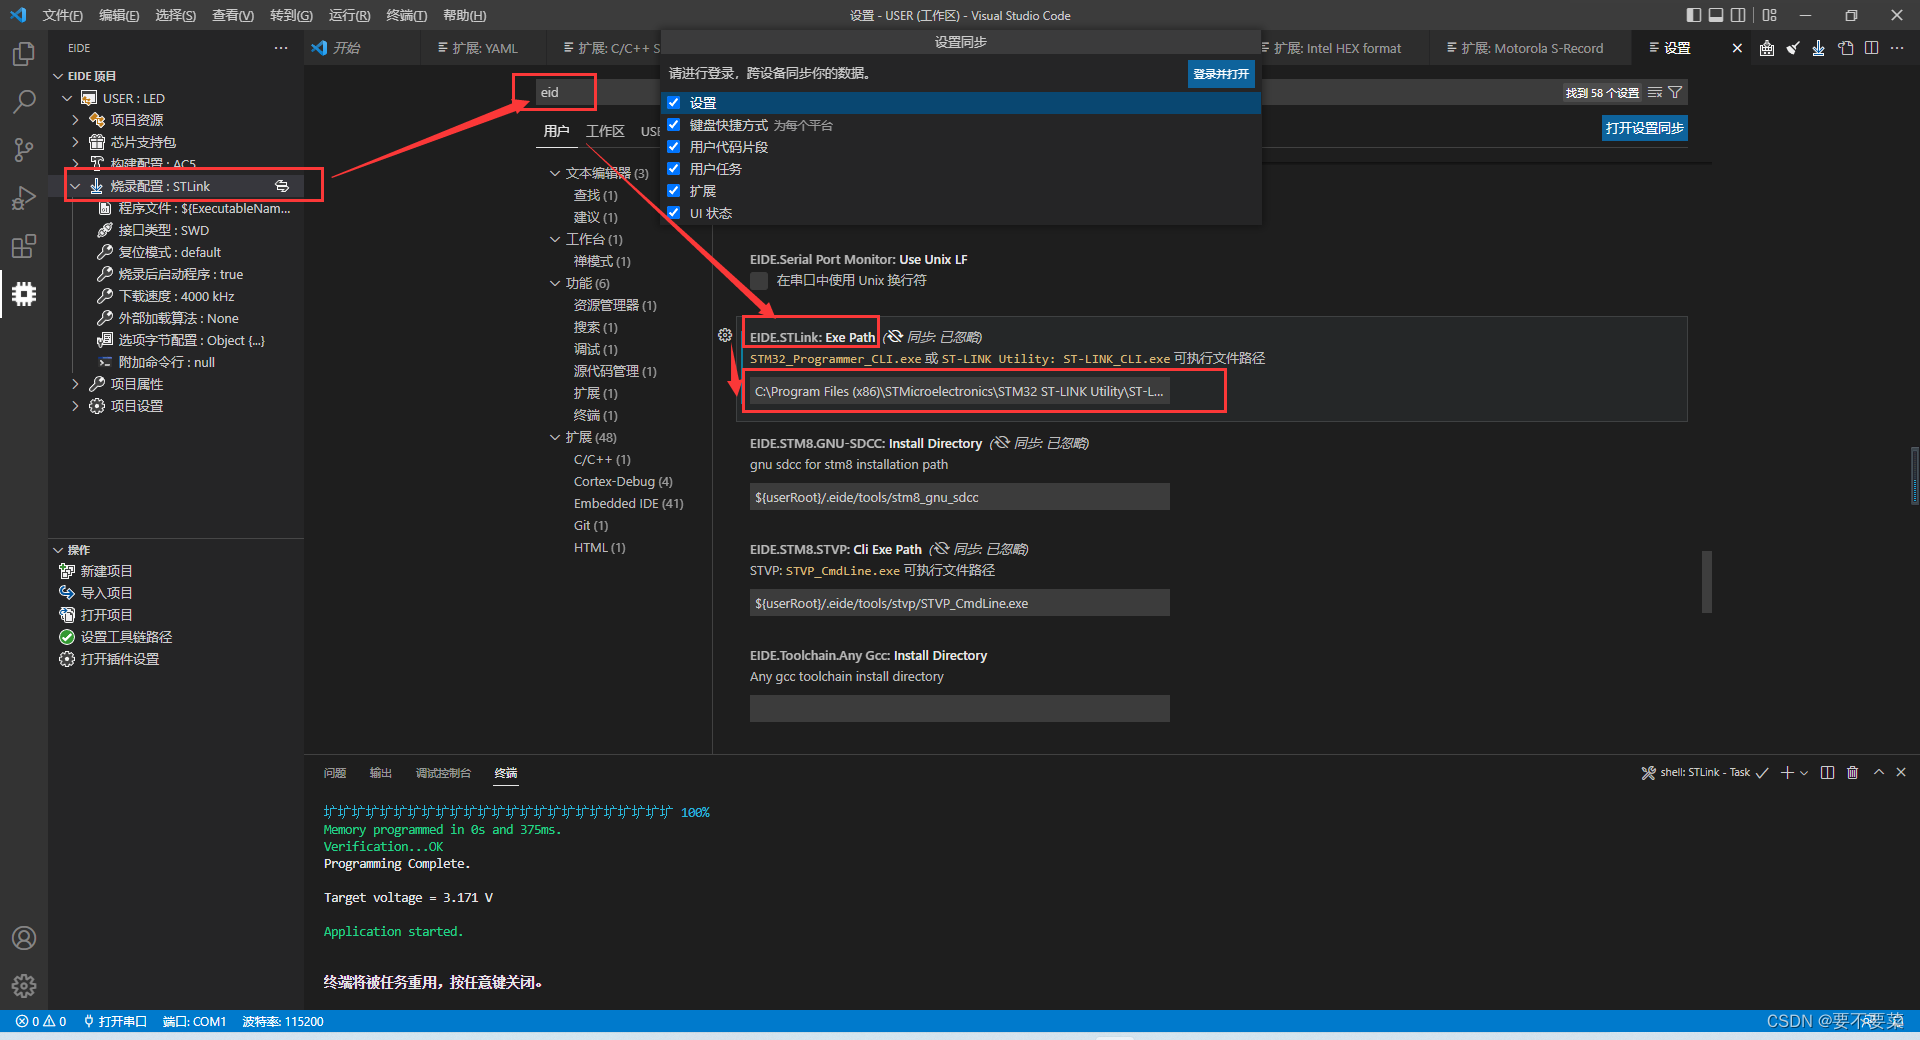This screenshot has height=1040, width=1920.
Task: Open the EIDE chip icon view
Action: [24, 294]
